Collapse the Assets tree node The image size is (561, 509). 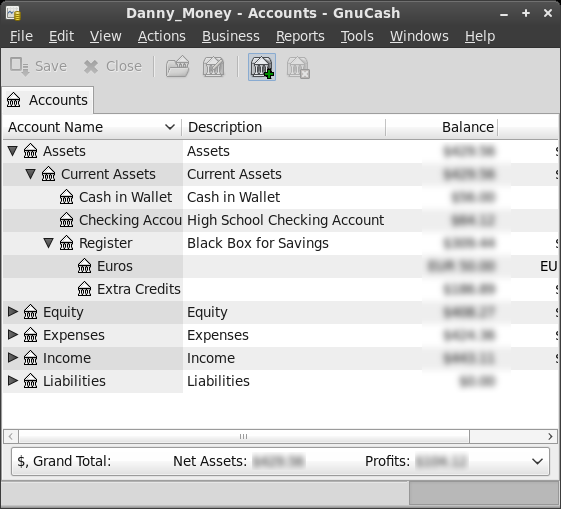(13, 151)
